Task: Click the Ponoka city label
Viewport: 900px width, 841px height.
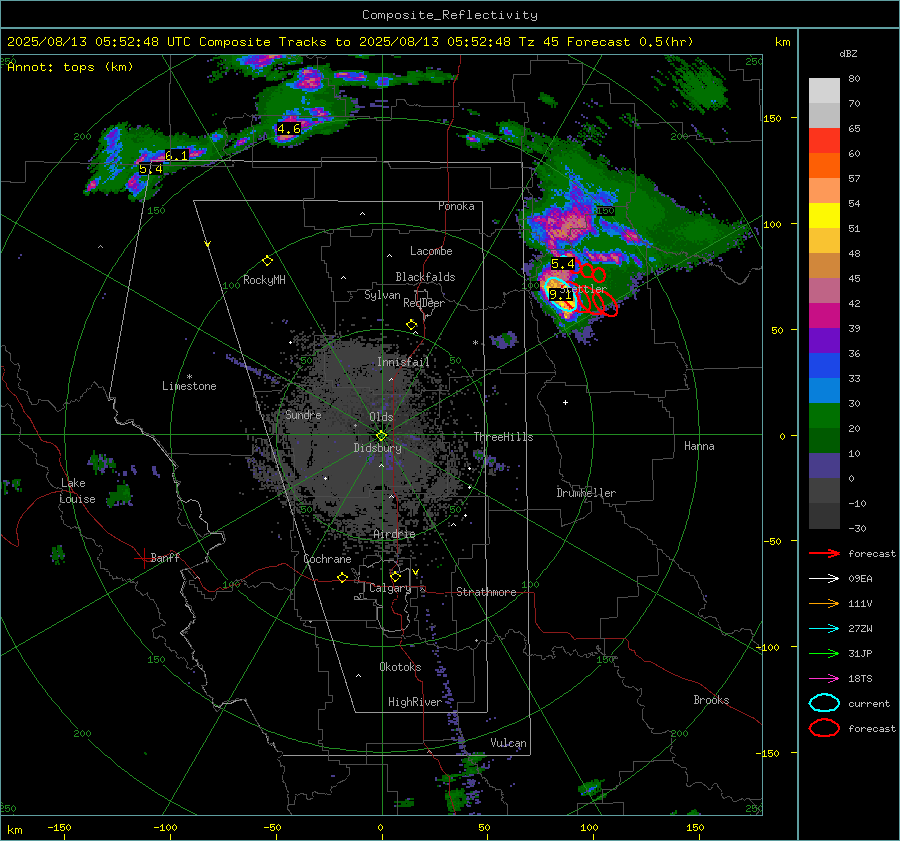Action: pos(456,206)
